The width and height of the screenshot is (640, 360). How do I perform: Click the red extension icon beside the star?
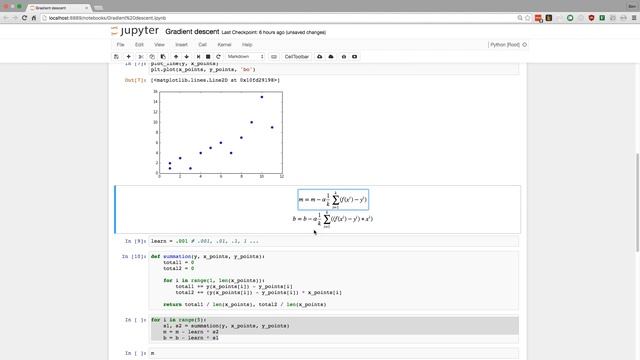538,18
